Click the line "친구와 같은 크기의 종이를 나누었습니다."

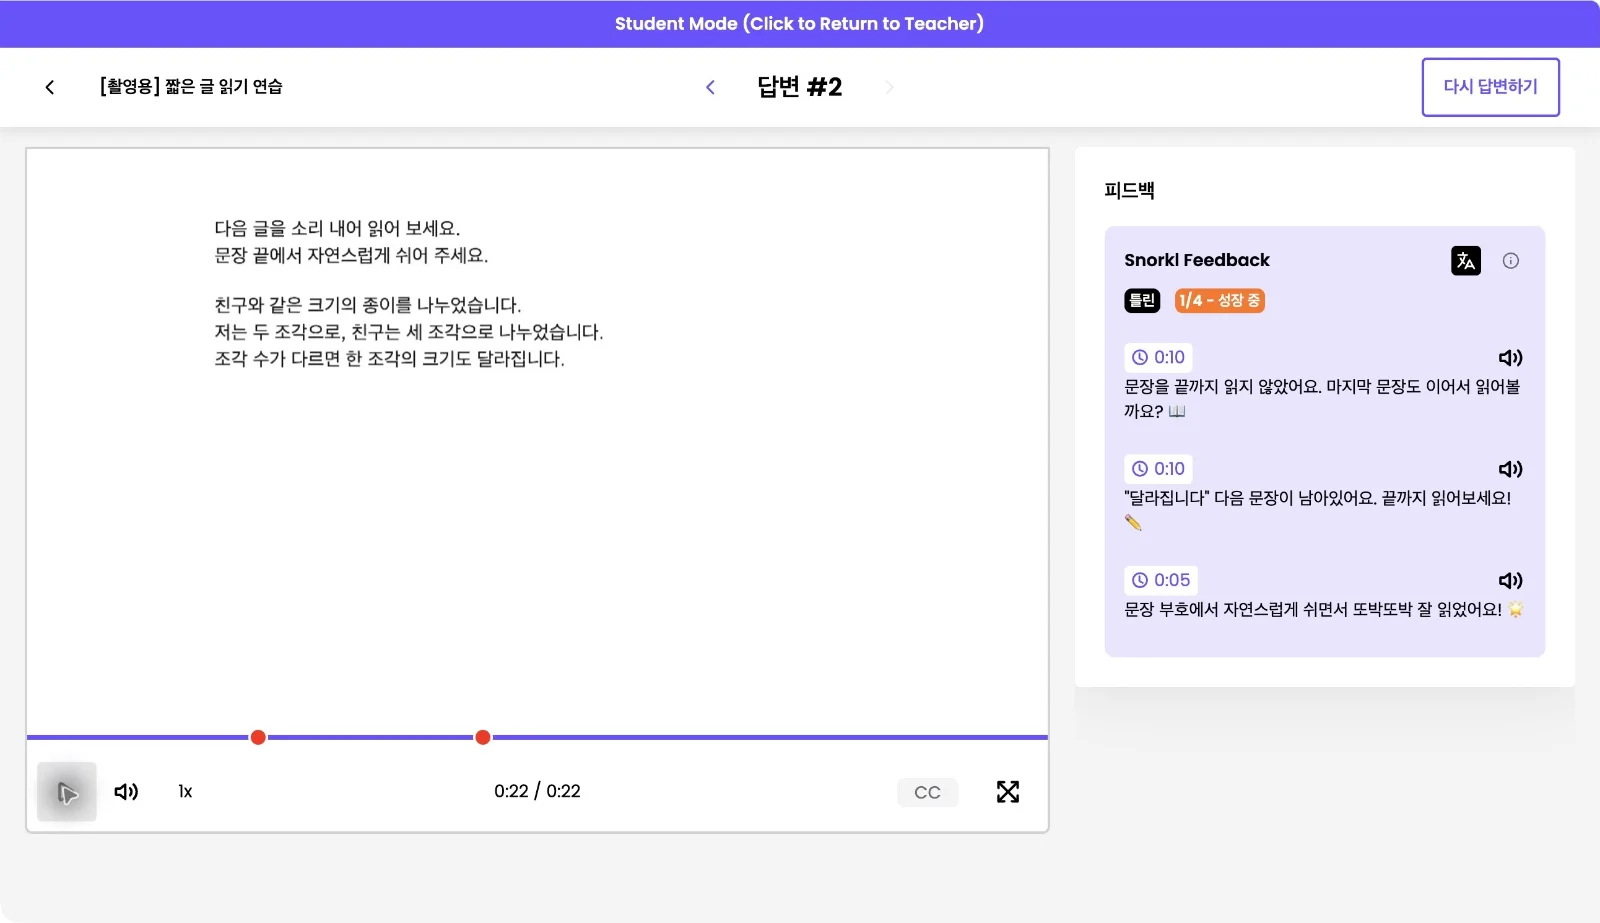point(367,305)
